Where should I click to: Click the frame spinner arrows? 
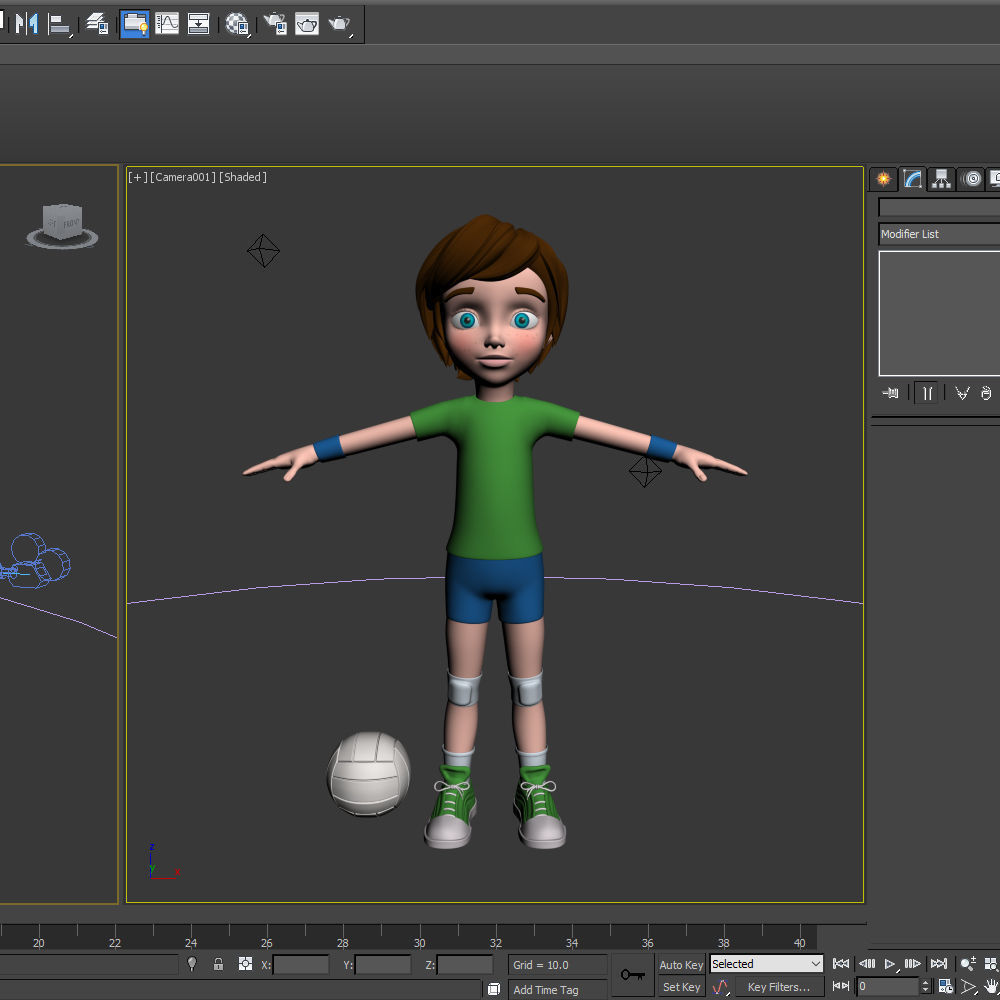pyautogui.click(x=927, y=987)
